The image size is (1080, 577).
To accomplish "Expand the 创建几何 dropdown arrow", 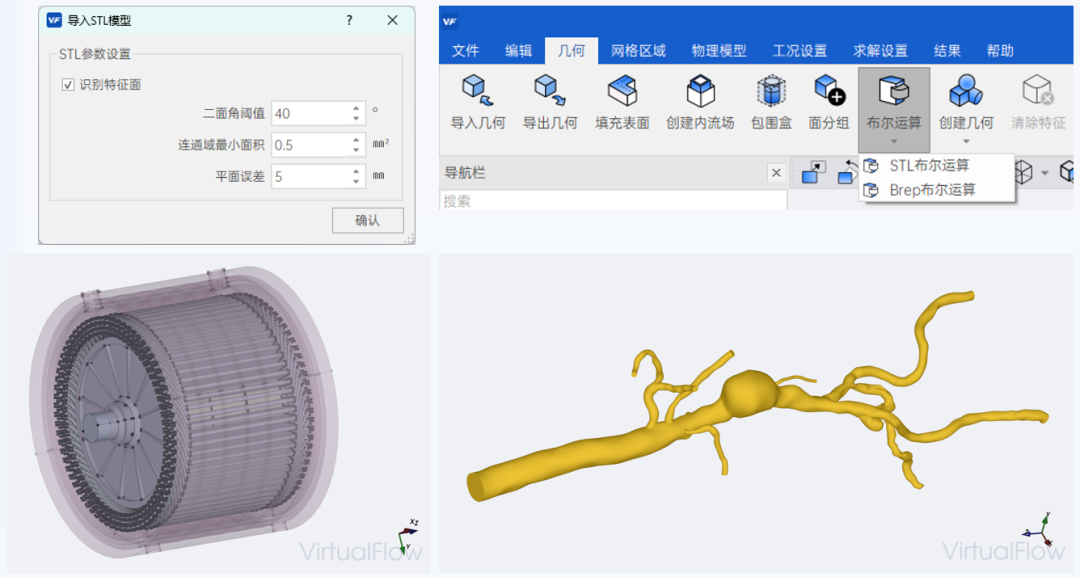I will 966,142.
